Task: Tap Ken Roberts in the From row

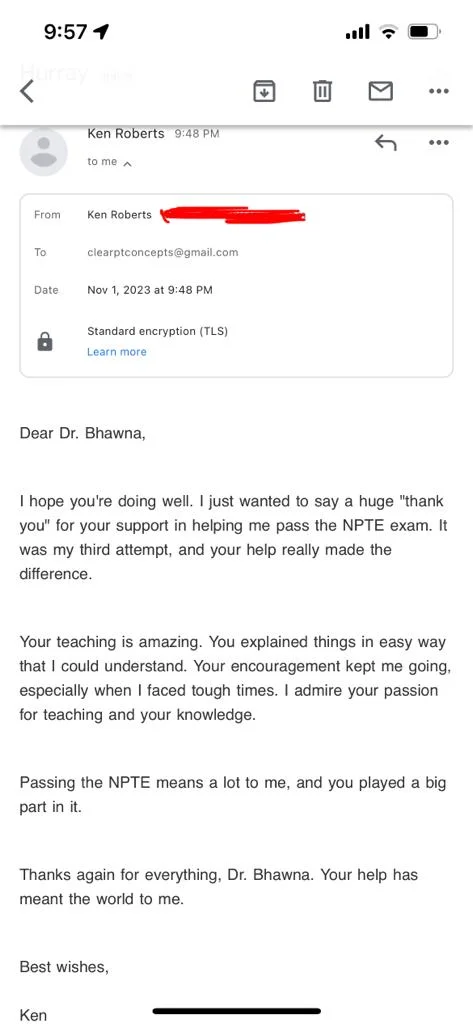Action: pyautogui.click(x=119, y=215)
